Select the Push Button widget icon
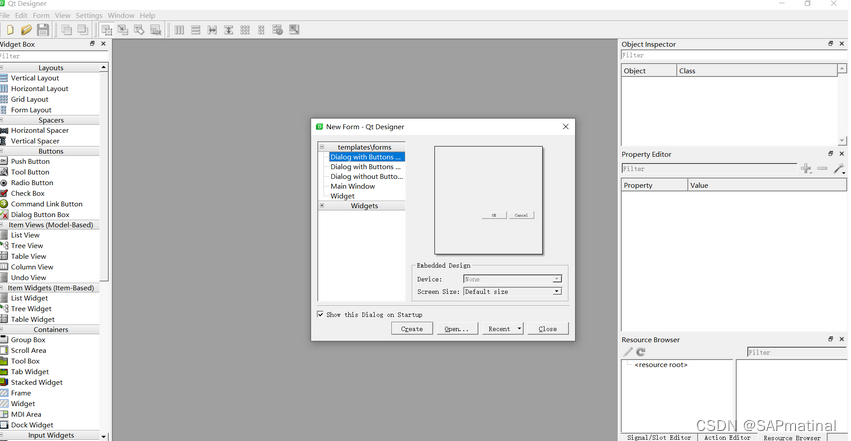This screenshot has height=441, width=851. tap(4, 161)
